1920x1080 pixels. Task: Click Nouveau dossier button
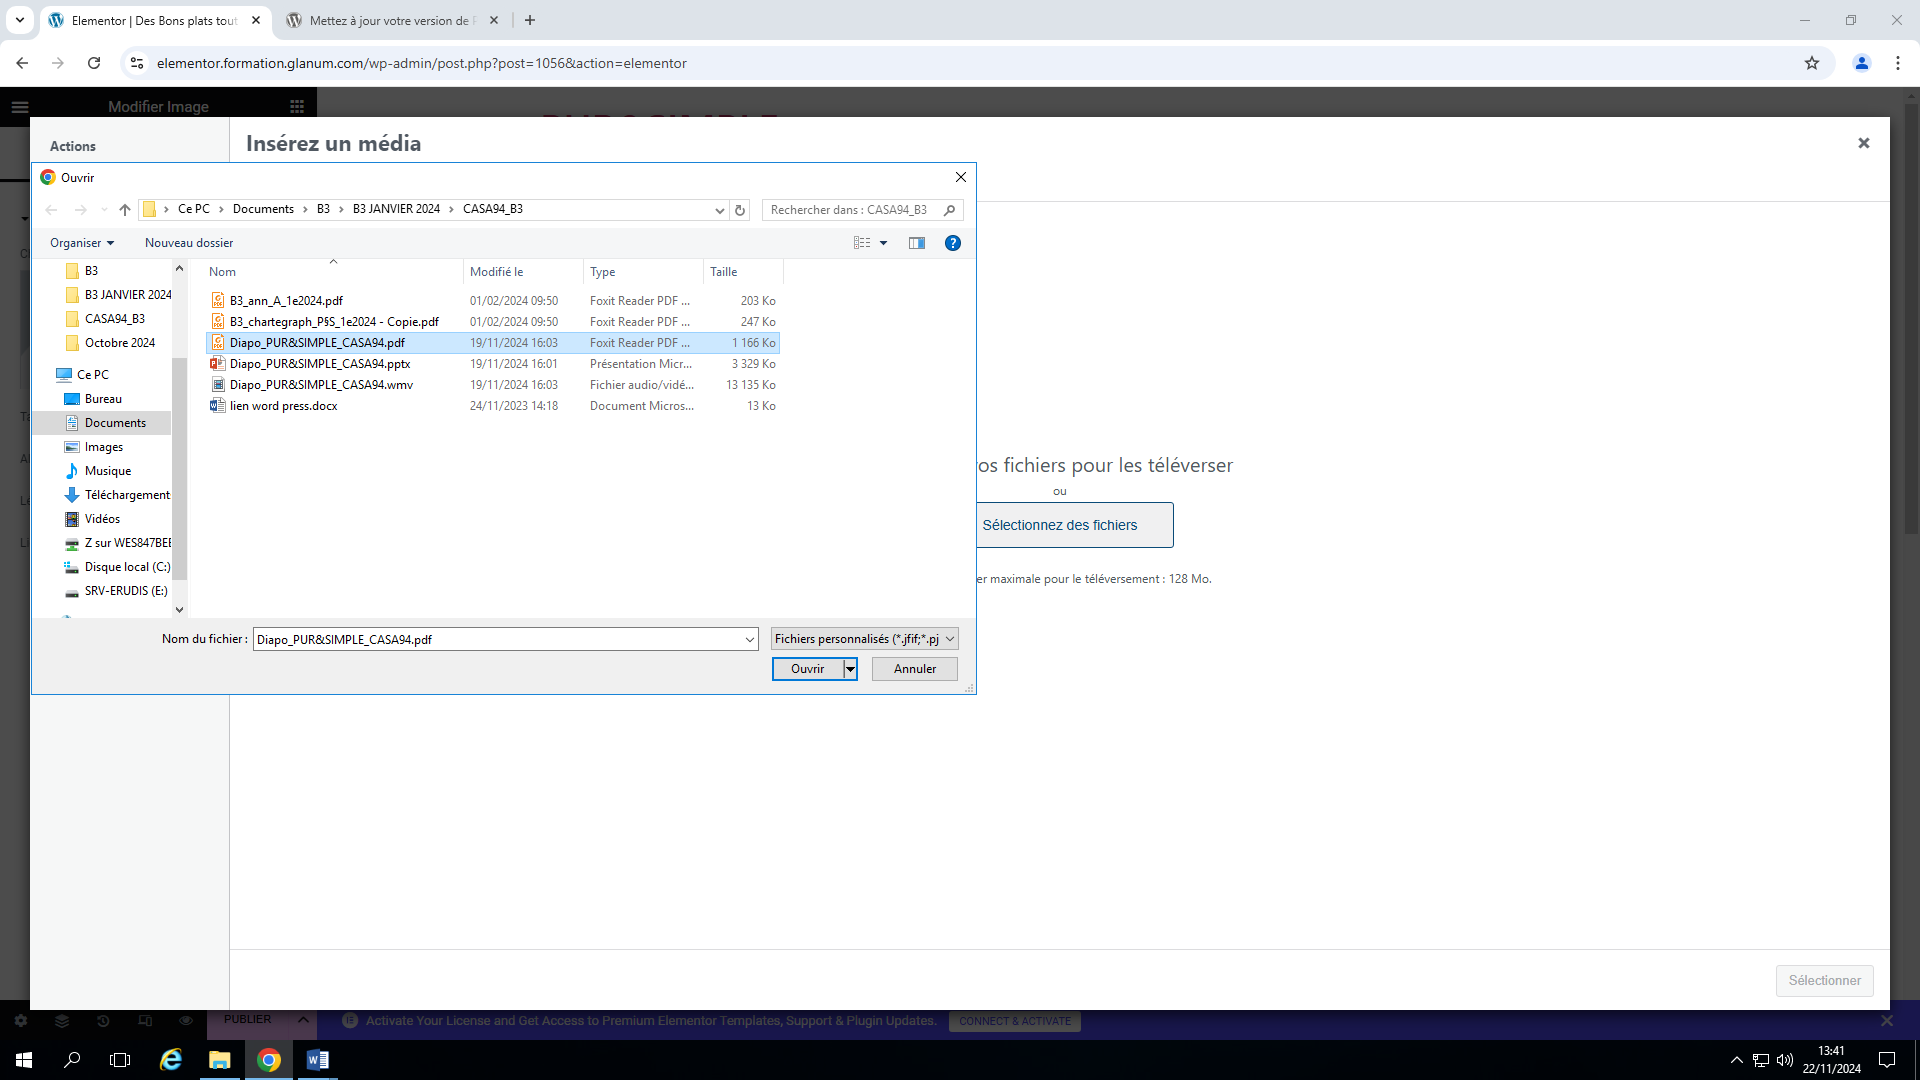[189, 243]
